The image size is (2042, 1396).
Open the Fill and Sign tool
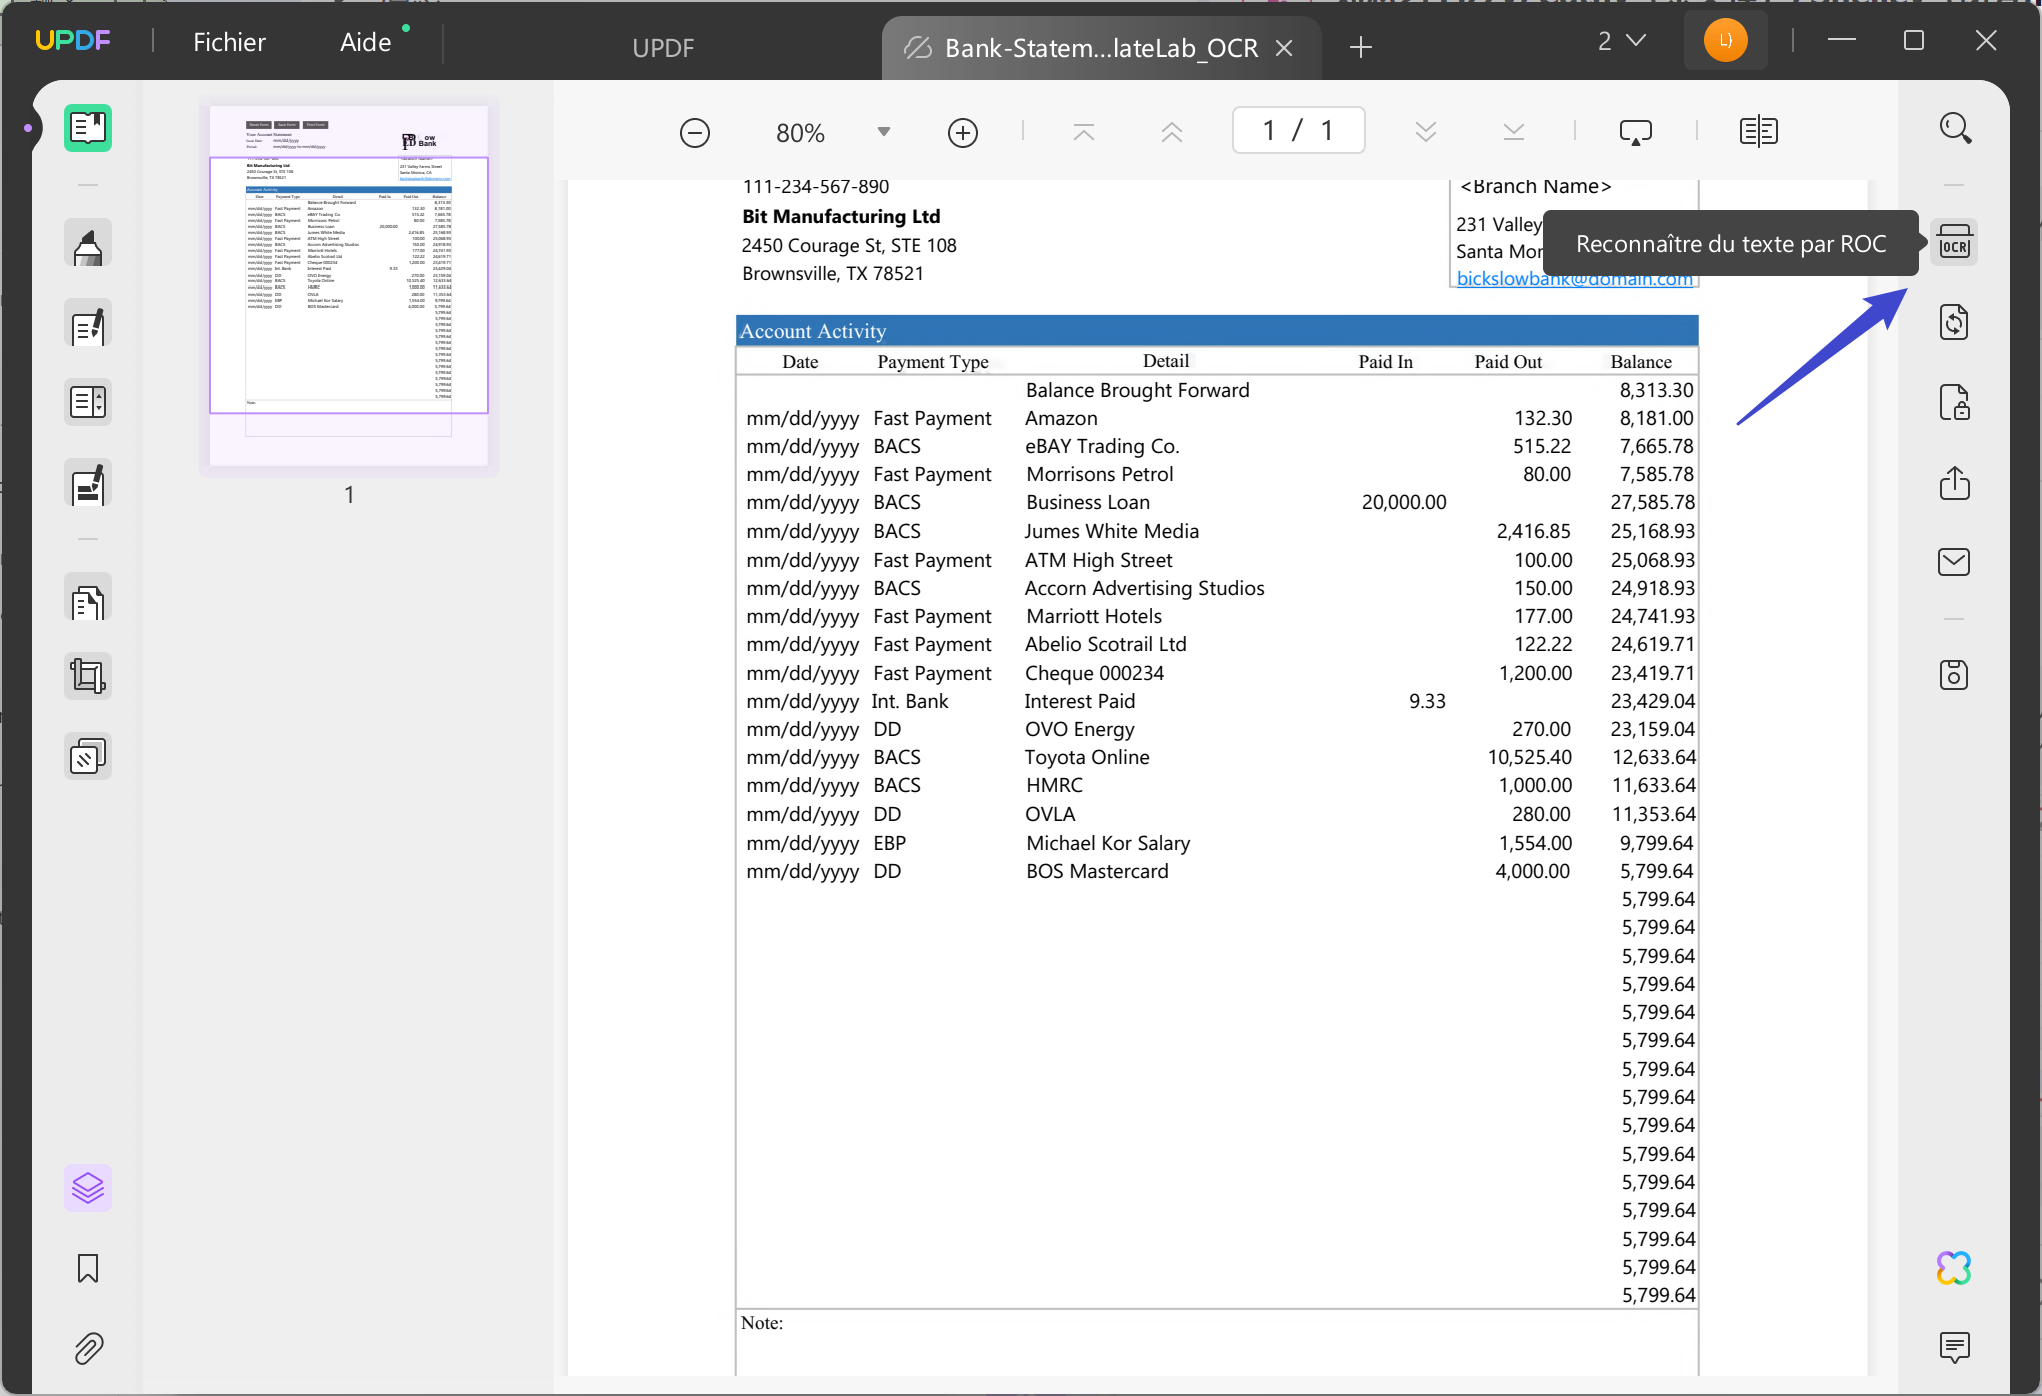click(88, 485)
